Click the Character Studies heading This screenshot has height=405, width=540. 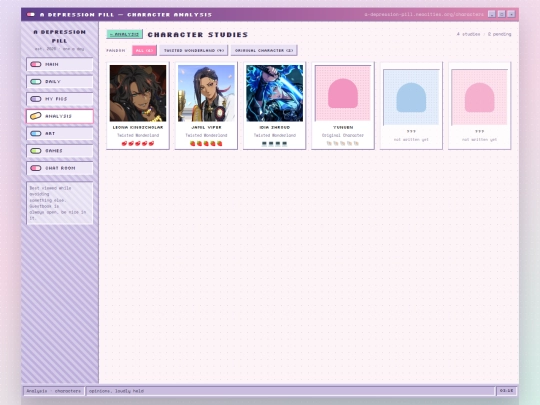(x=198, y=34)
